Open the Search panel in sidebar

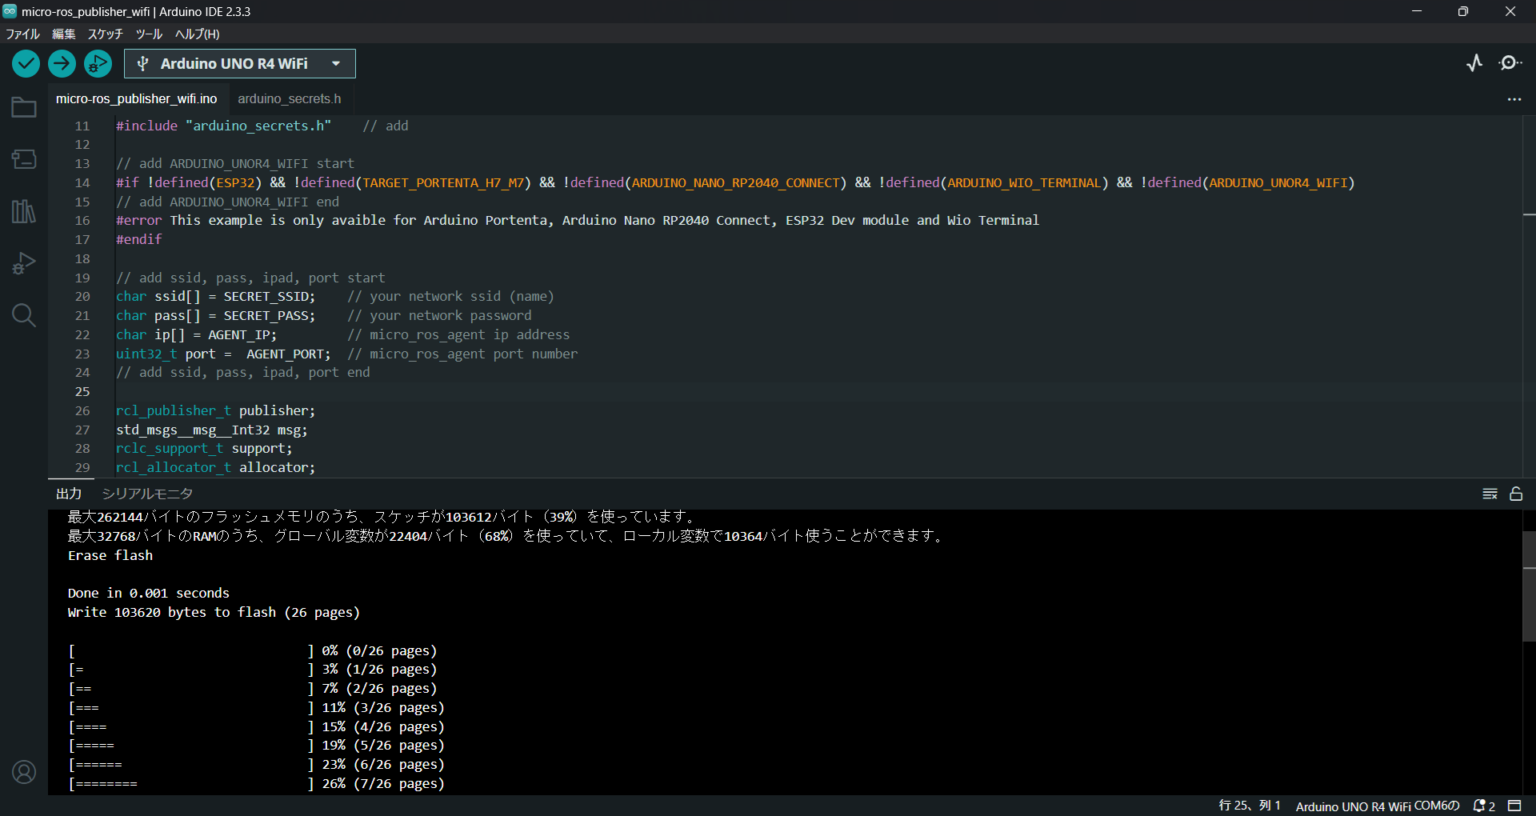pyautogui.click(x=24, y=316)
